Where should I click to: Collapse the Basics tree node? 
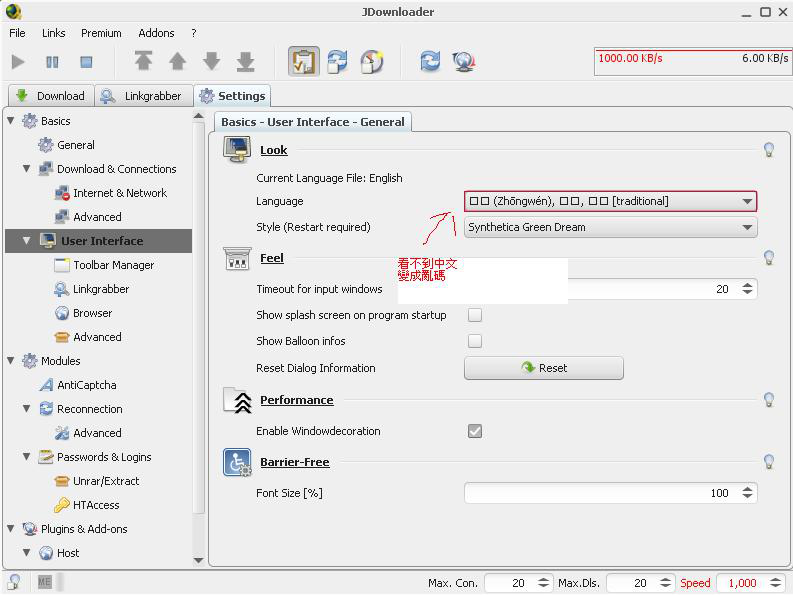pyautogui.click(x=11, y=121)
